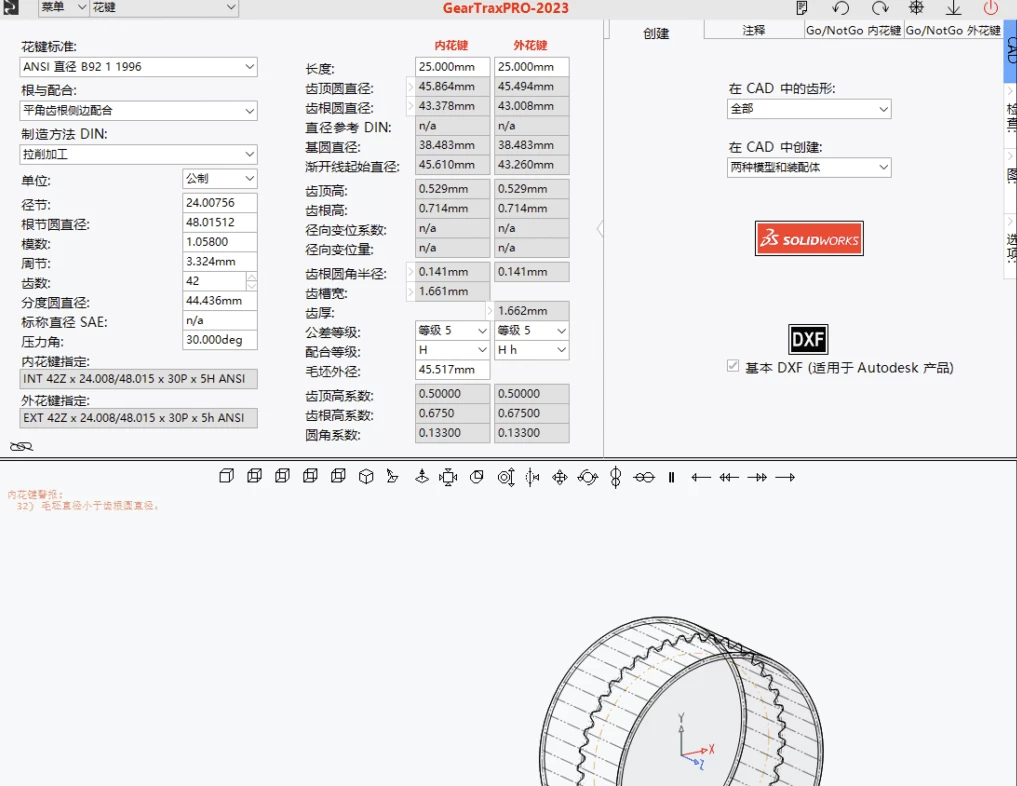The width and height of the screenshot is (1017, 786).
Task: Click the chain link icon below 外花键指定
Action: click(x=21, y=446)
